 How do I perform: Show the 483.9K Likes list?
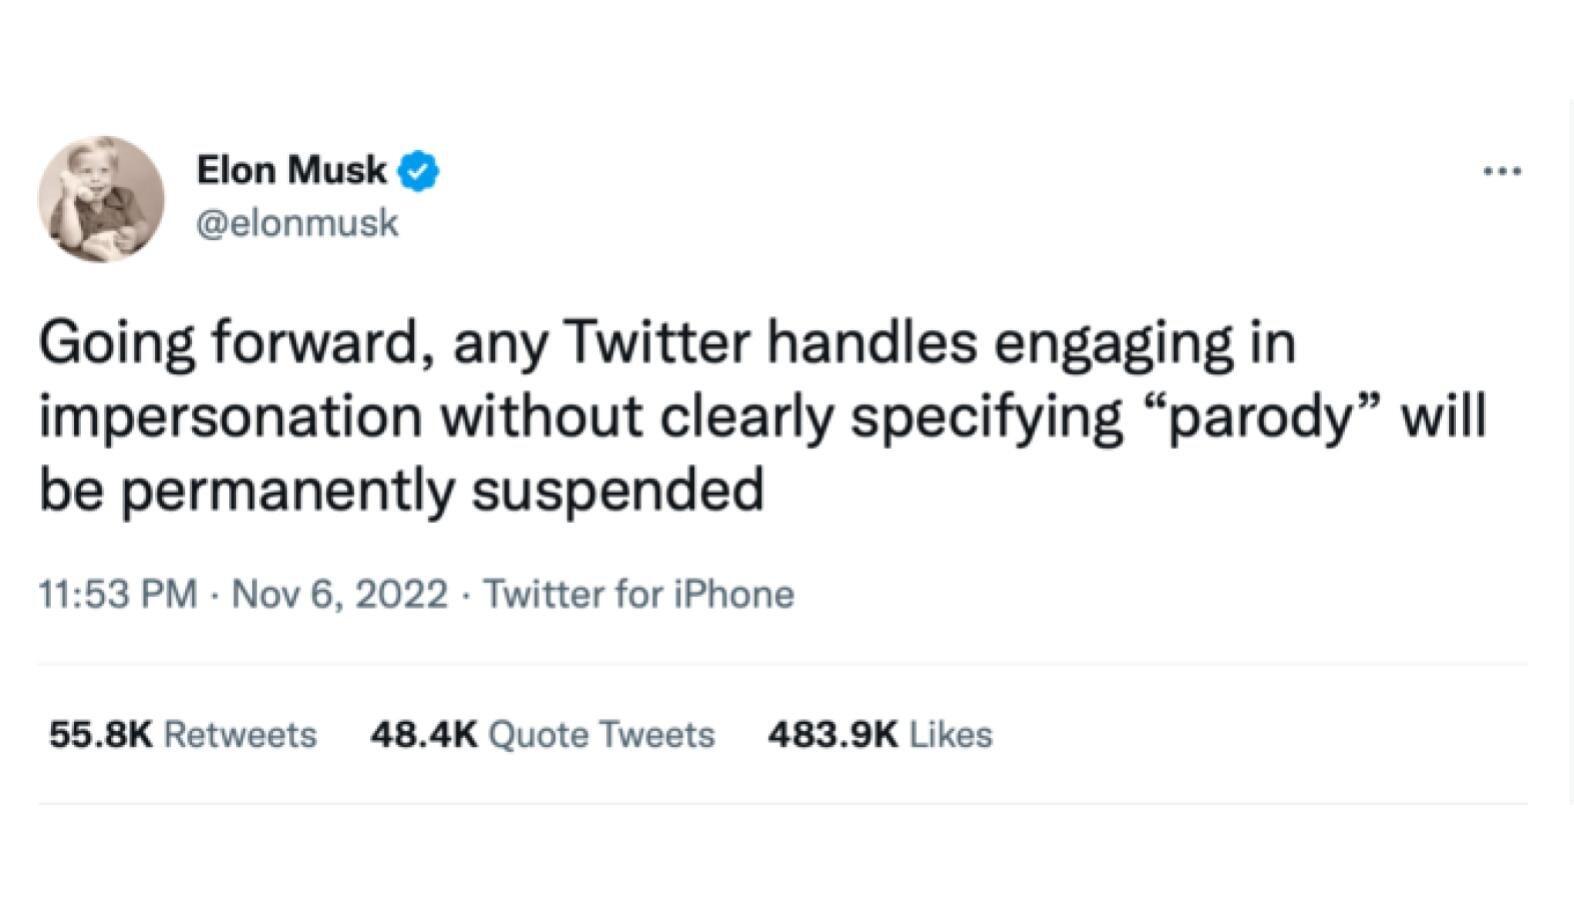click(x=880, y=735)
